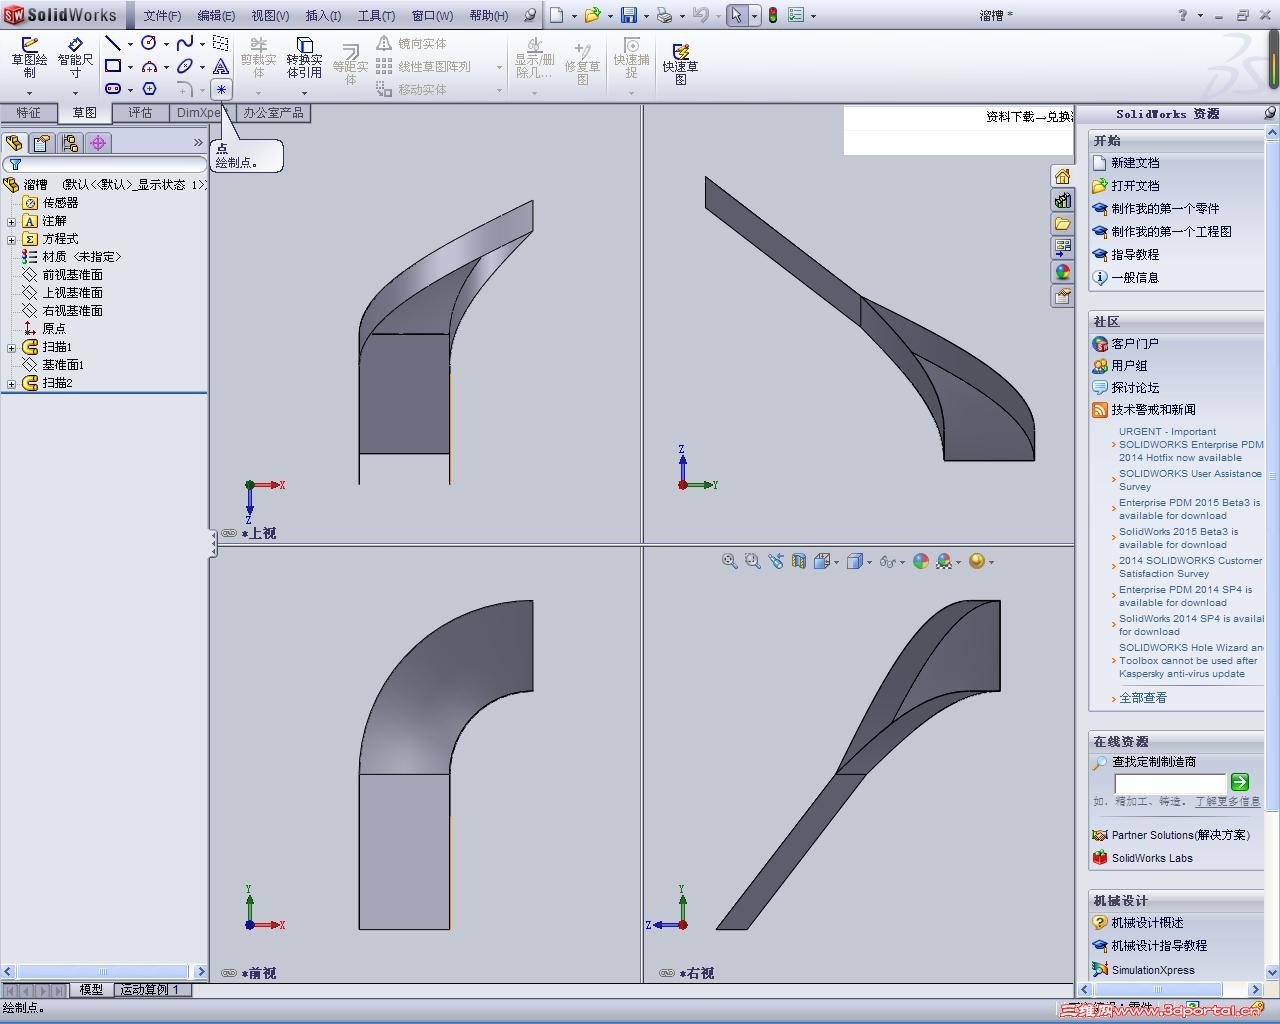
Task: Open the Edit Appearance color wheel in view toolbar
Action: click(921, 562)
